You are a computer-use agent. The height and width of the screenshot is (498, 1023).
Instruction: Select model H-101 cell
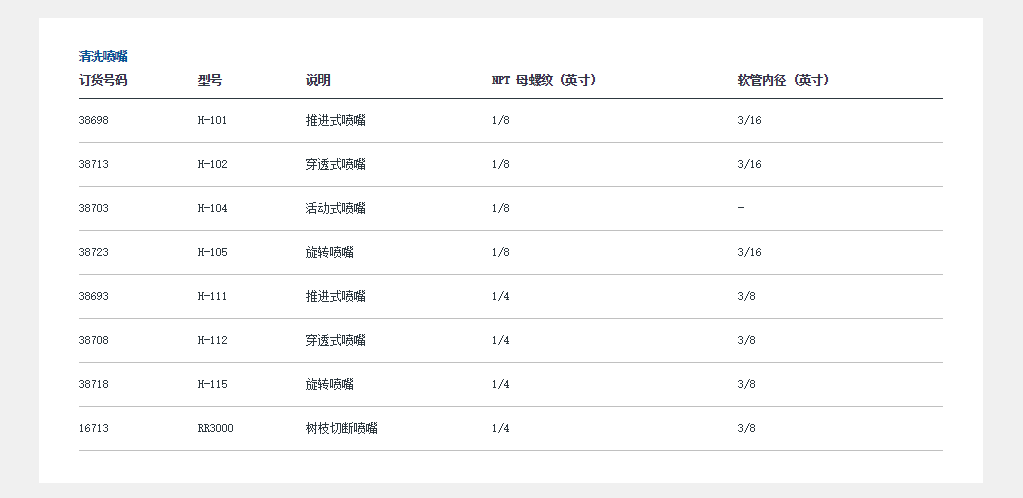(x=213, y=121)
